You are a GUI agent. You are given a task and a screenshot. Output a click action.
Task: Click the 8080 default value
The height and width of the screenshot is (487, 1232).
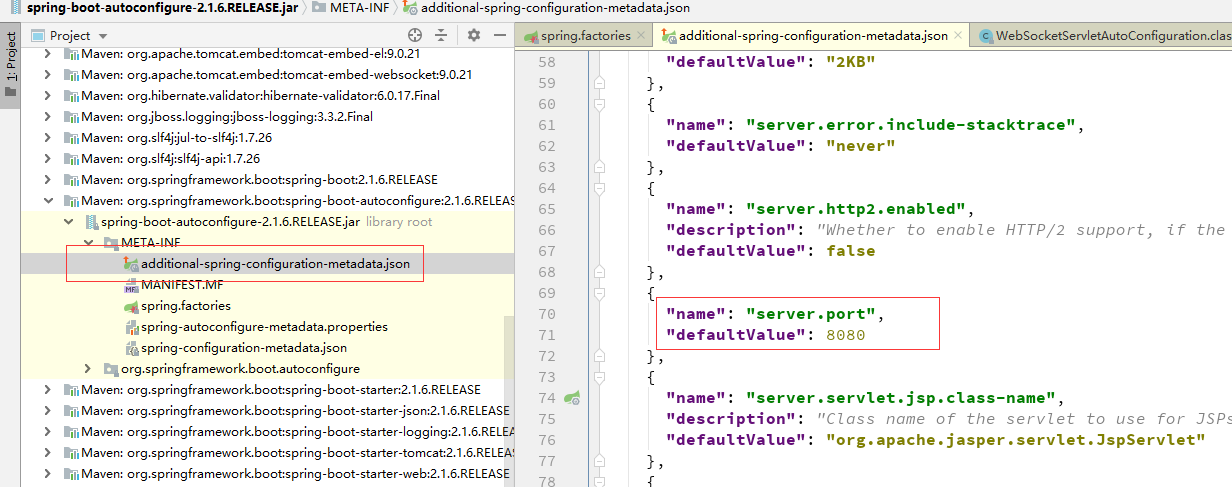(x=846, y=335)
